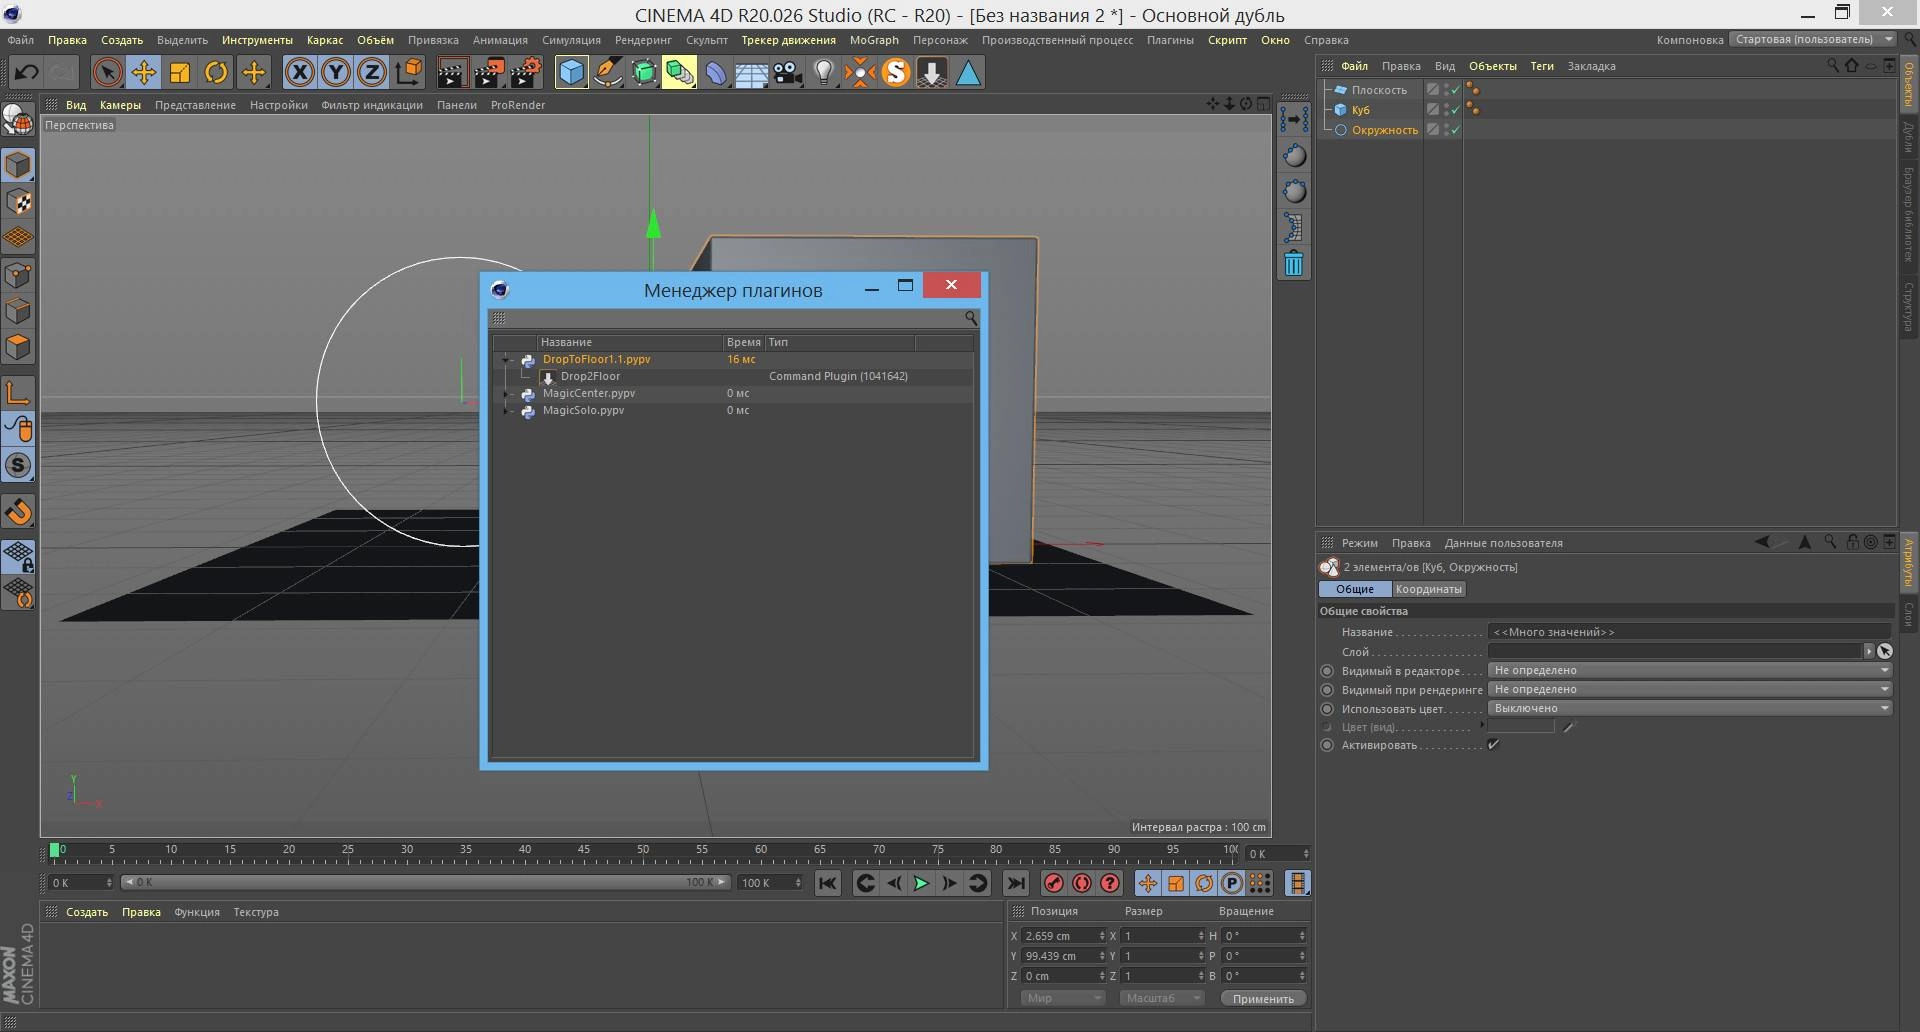Screen dimensions: 1920x1032
Task: Open the Рендеринг menu
Action: point(643,40)
